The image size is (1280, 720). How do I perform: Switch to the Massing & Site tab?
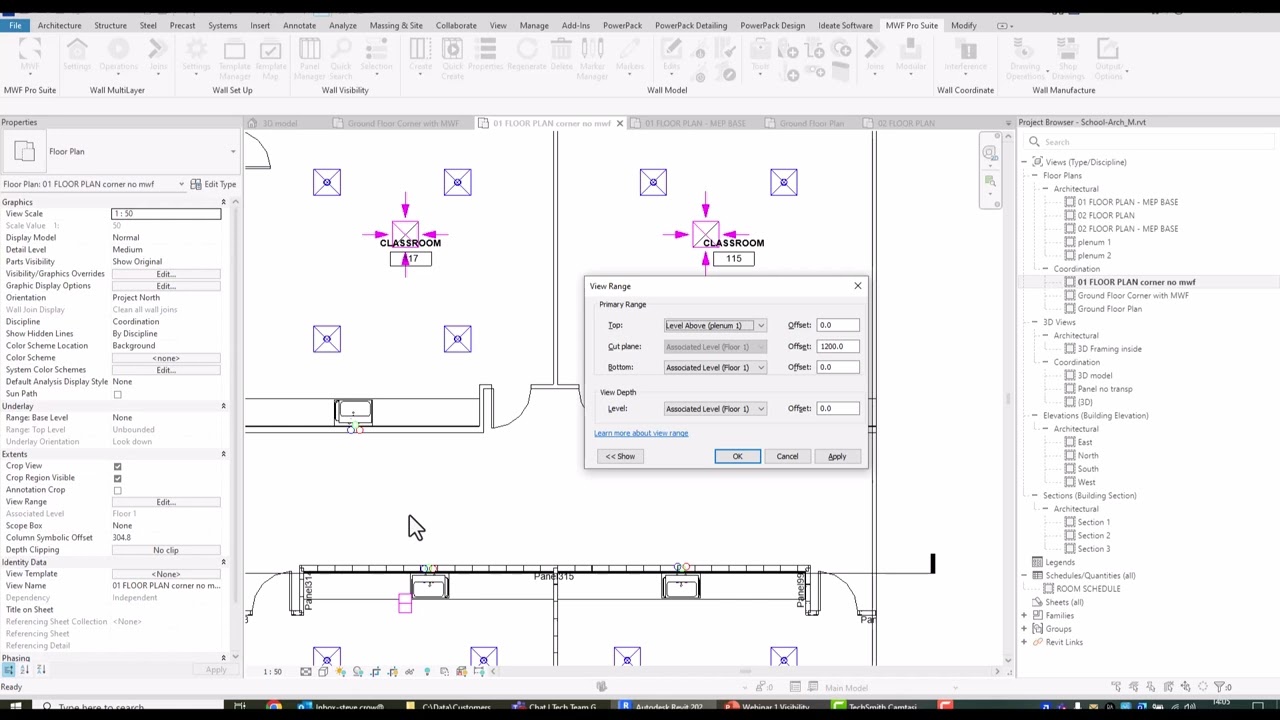coord(396,25)
